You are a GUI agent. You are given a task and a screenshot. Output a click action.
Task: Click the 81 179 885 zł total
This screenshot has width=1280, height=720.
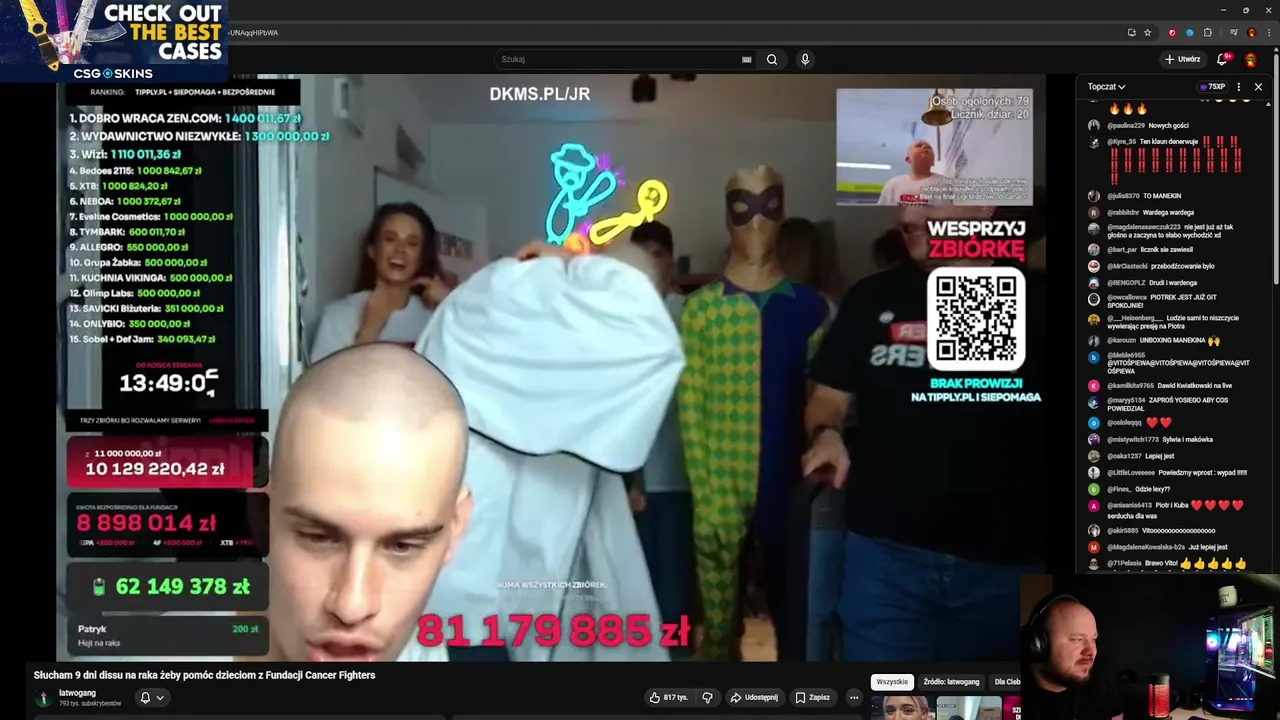[x=553, y=631]
